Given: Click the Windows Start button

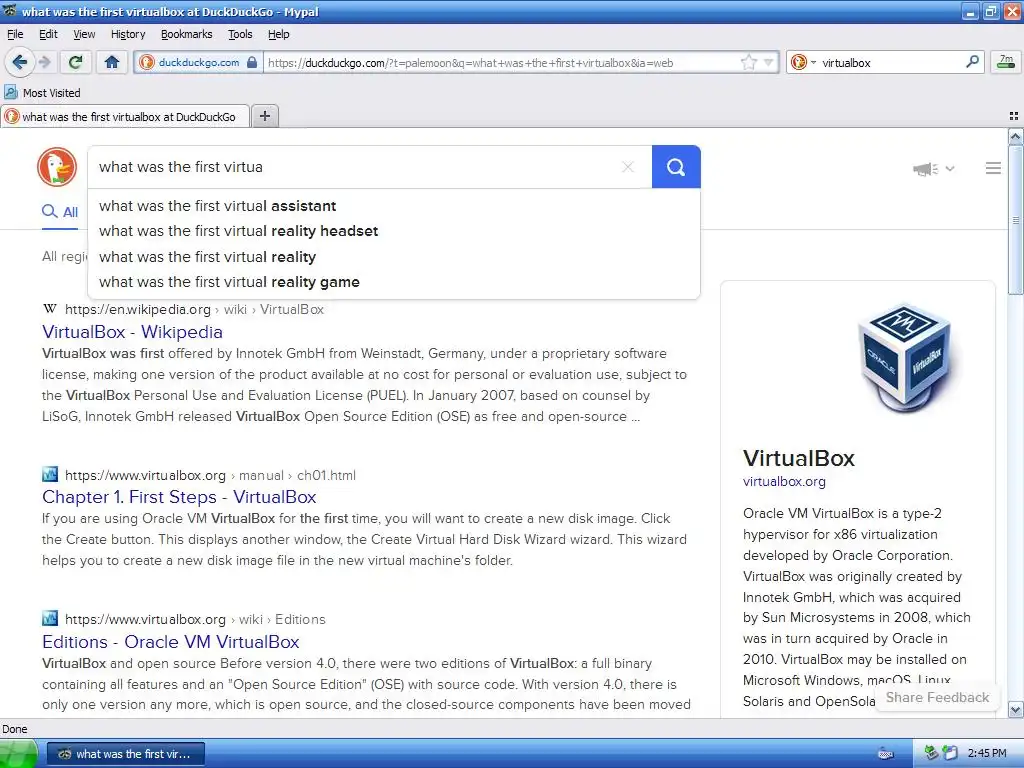Looking at the screenshot, I should point(19,754).
